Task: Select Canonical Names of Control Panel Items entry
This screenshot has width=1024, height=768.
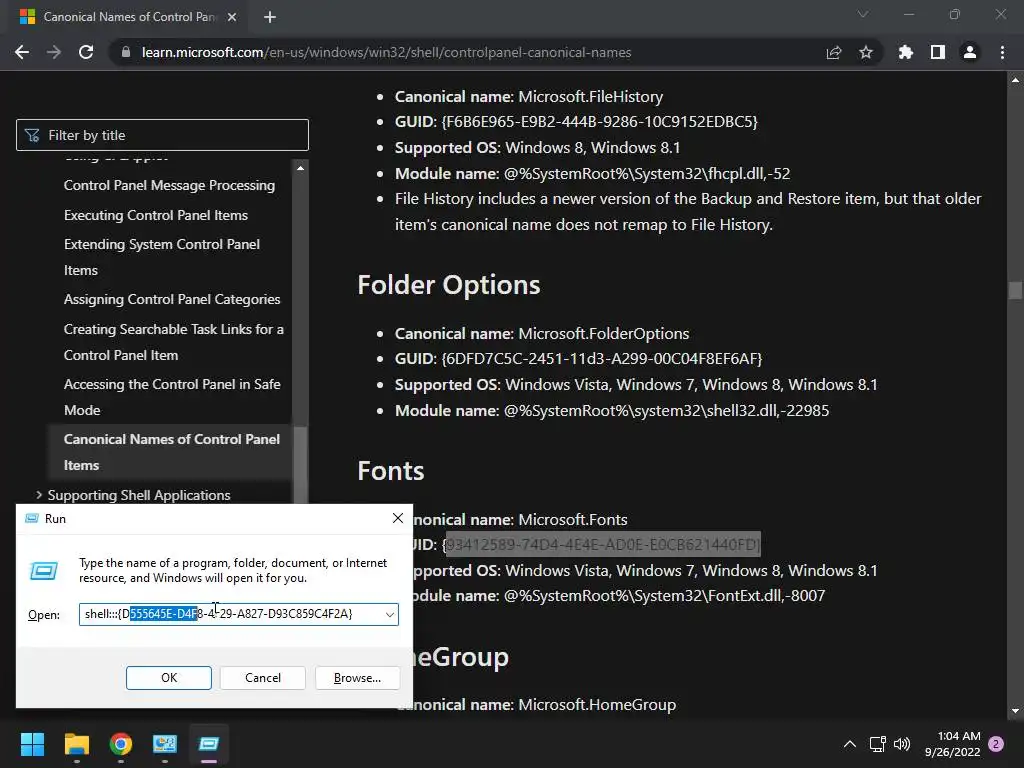Action: (x=172, y=452)
